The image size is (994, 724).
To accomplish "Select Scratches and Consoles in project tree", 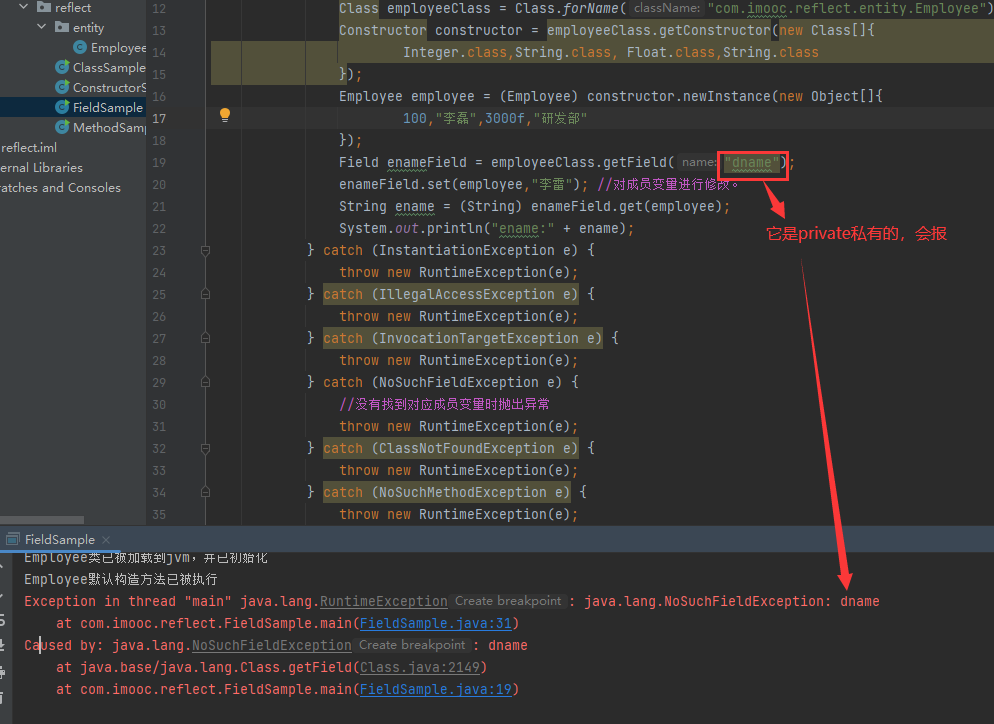I will point(60,188).
